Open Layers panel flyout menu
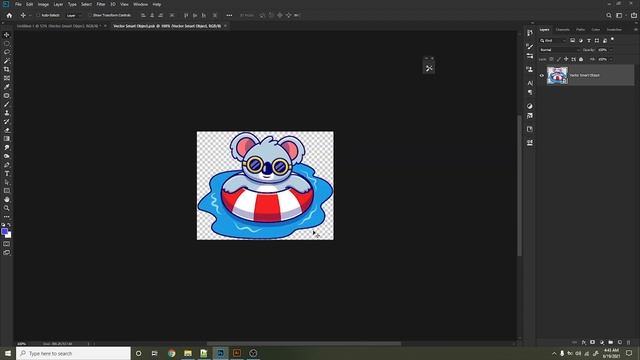640x360 pixels. 636,29
